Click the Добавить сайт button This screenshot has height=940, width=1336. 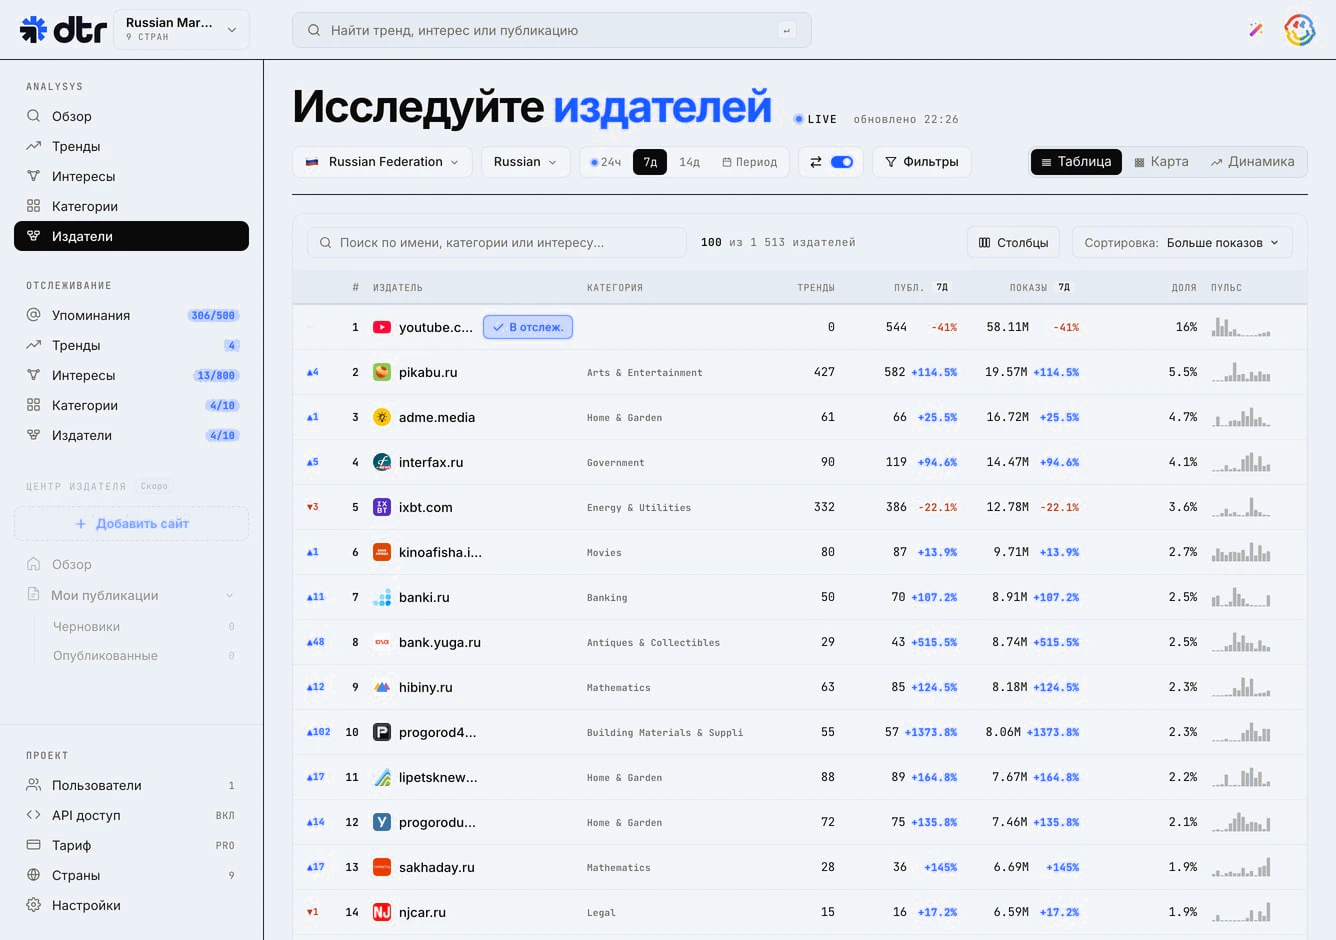tap(131, 523)
